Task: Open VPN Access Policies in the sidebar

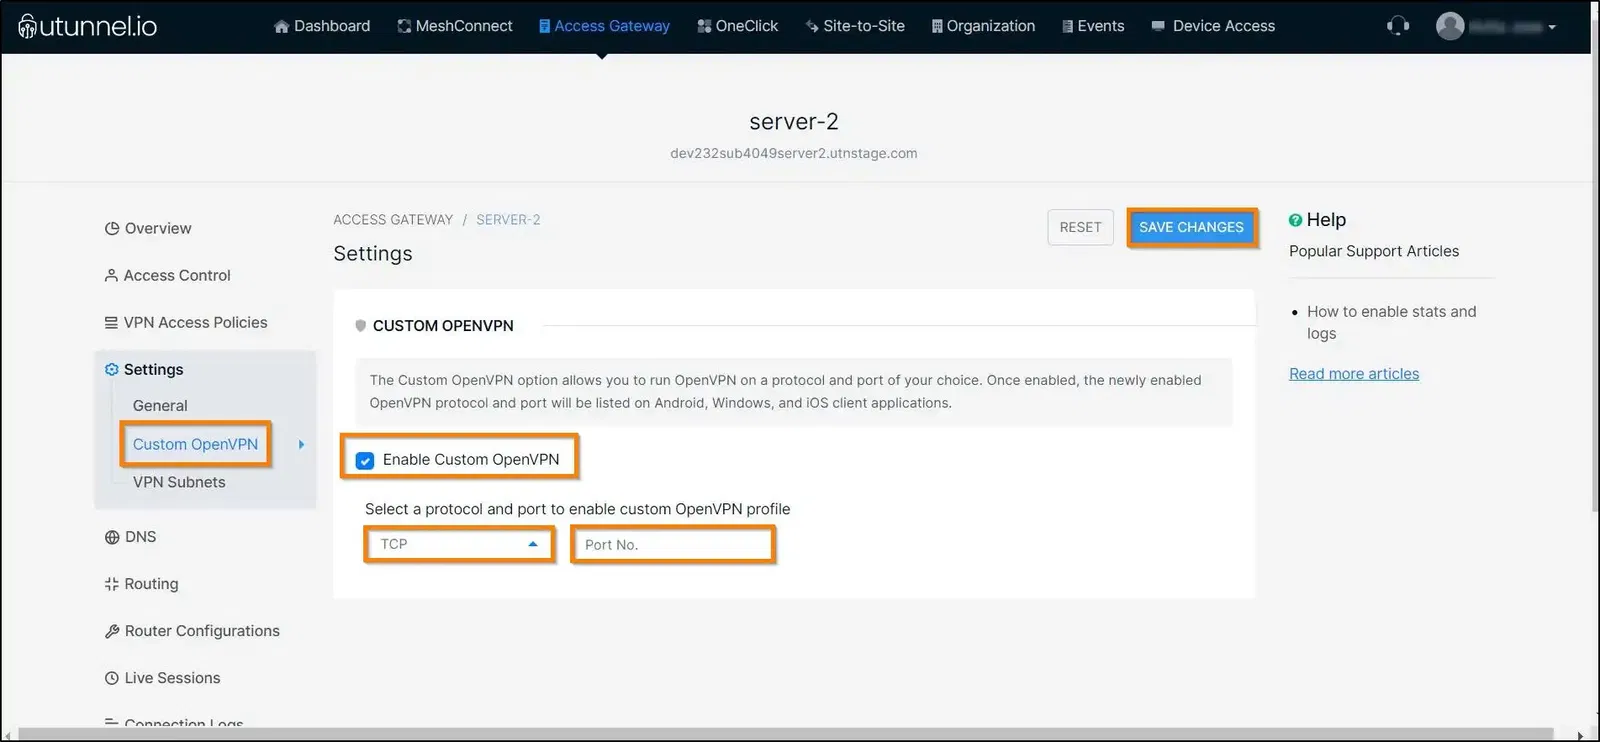Action: click(186, 322)
